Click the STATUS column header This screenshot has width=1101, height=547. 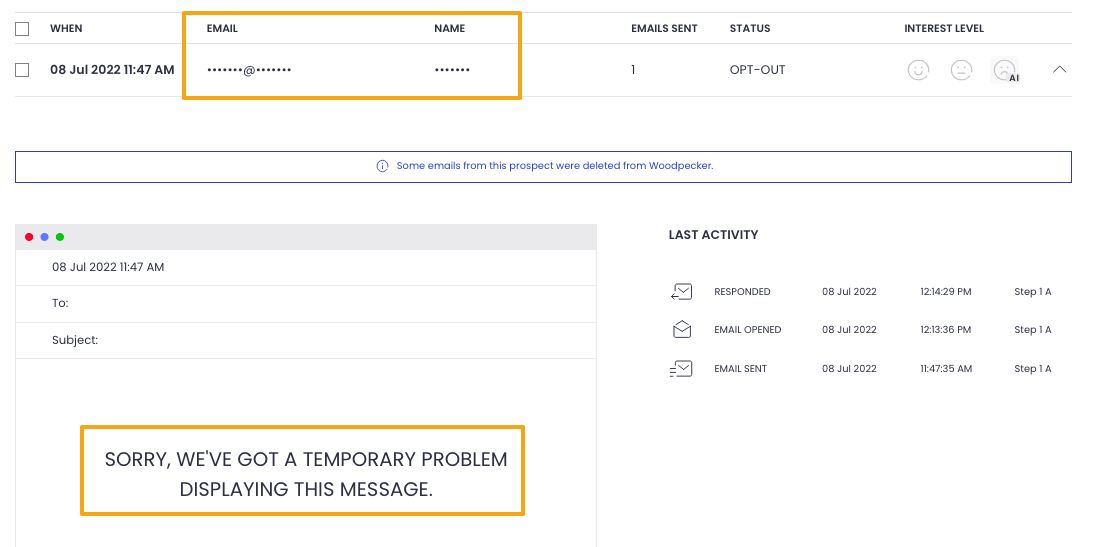(750, 29)
